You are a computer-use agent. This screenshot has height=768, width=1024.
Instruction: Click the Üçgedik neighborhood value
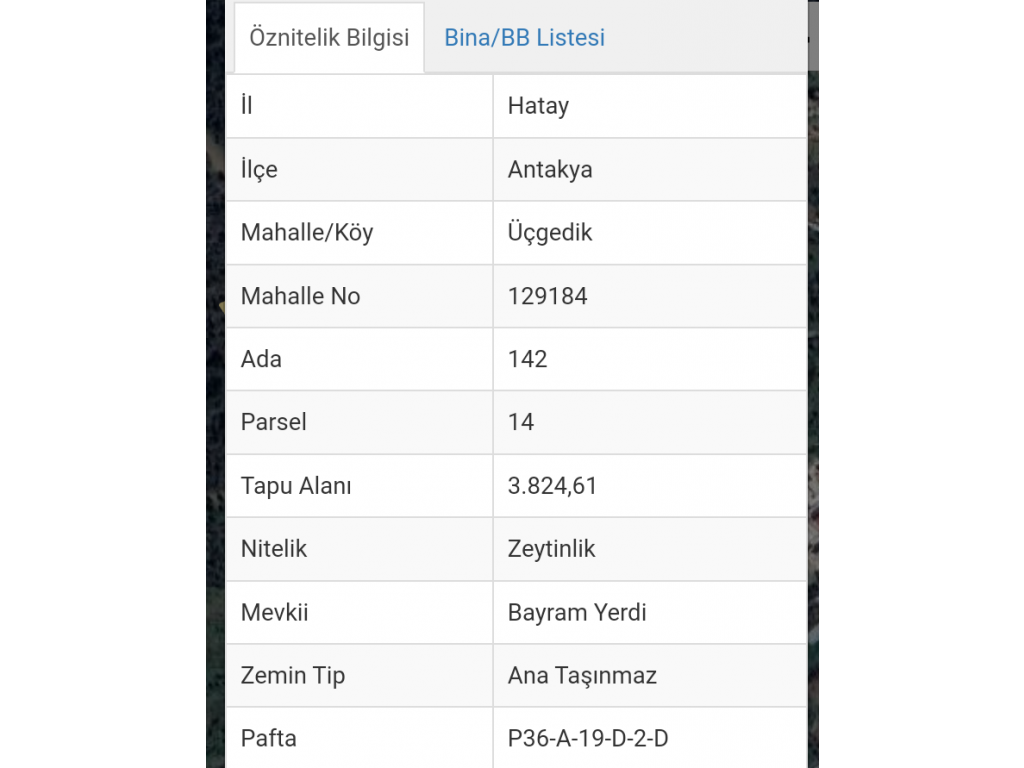[x=550, y=233]
